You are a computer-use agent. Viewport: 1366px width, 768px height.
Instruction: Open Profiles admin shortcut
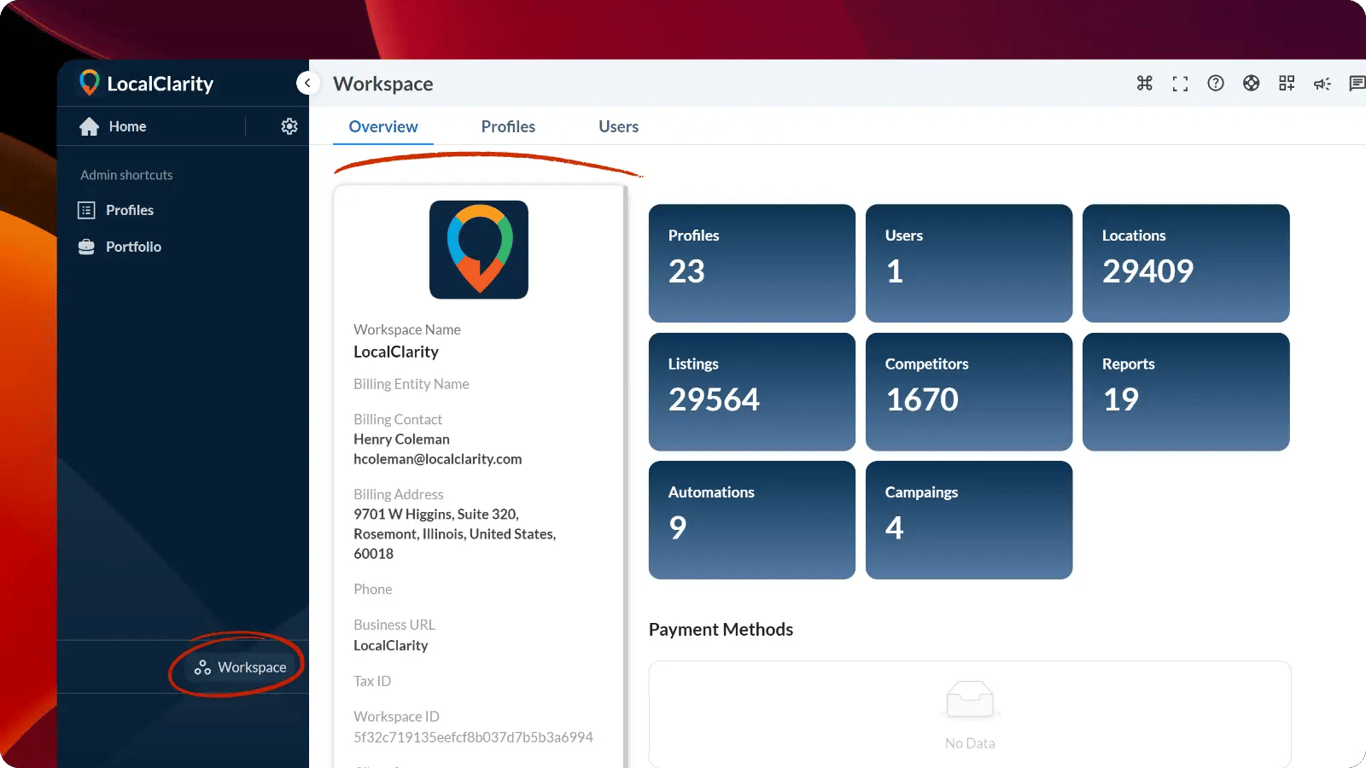click(x=130, y=210)
